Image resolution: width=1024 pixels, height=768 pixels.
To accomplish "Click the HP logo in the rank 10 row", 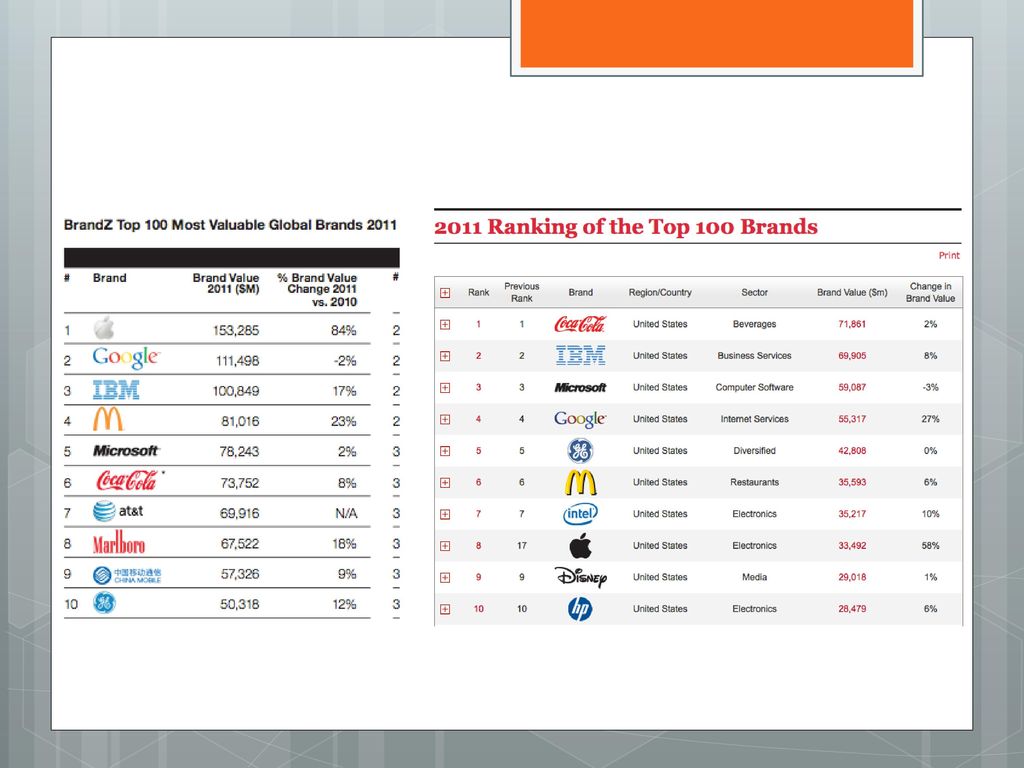I will (x=580, y=609).
